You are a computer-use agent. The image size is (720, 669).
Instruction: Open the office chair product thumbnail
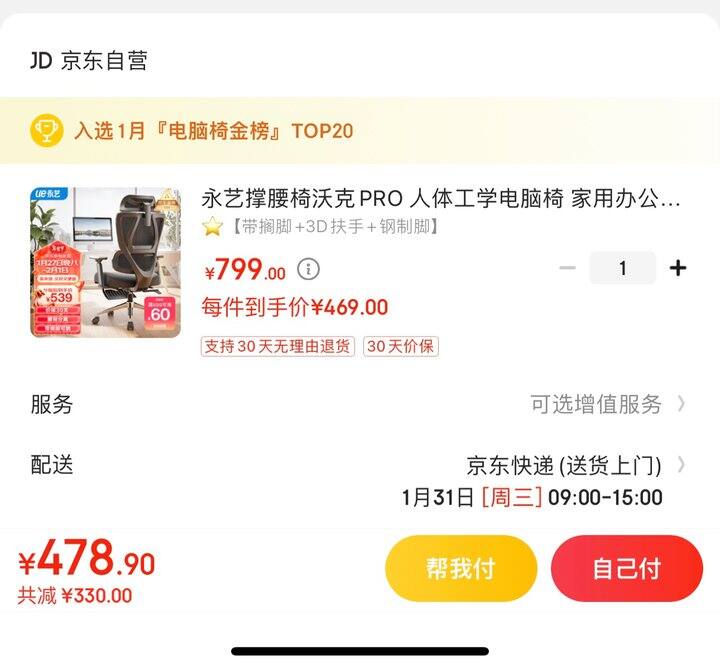click(106, 262)
